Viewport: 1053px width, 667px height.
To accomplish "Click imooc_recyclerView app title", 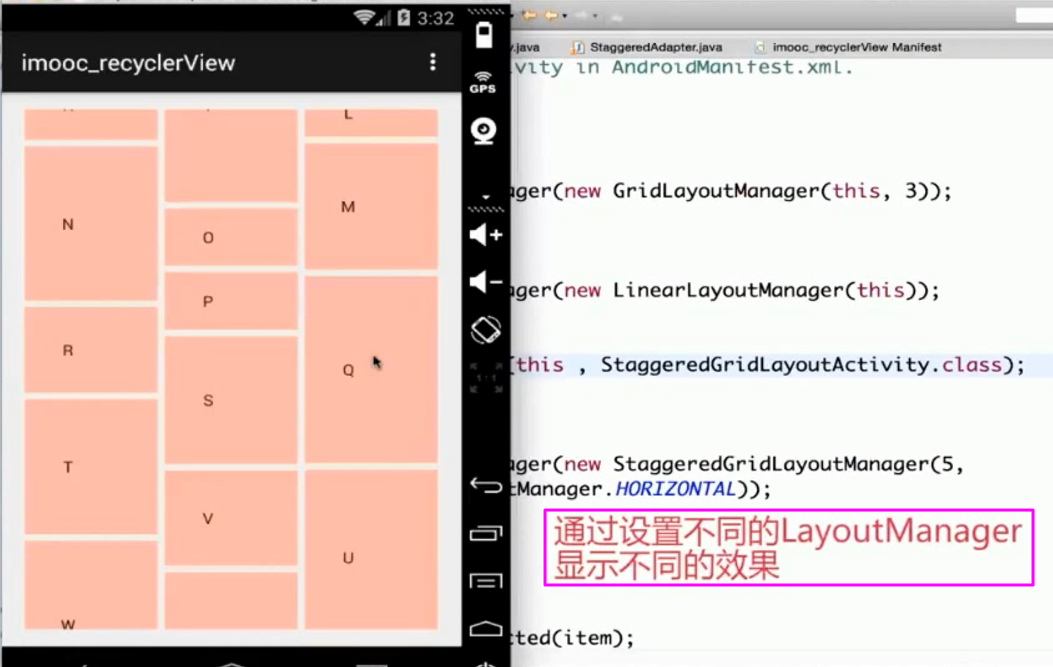I will (128, 62).
